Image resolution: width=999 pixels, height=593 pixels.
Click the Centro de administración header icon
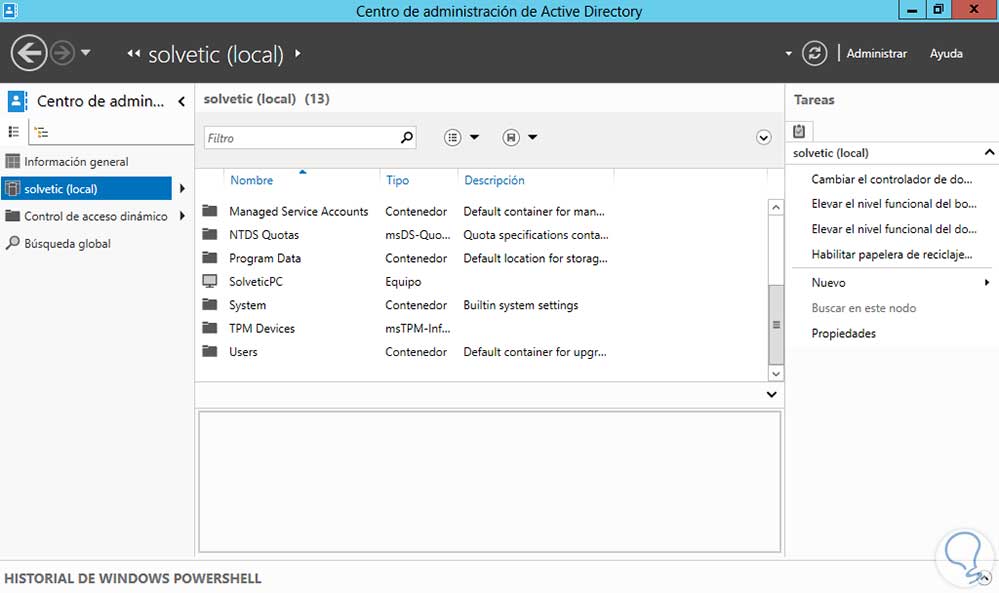click(x=17, y=101)
